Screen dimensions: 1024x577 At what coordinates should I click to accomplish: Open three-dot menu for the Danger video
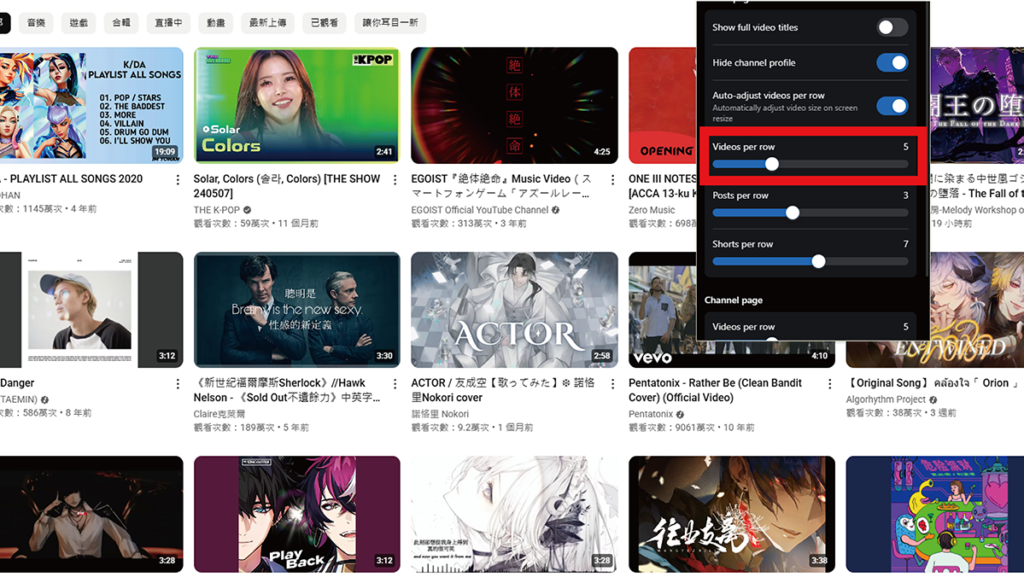pyautogui.click(x=178, y=384)
